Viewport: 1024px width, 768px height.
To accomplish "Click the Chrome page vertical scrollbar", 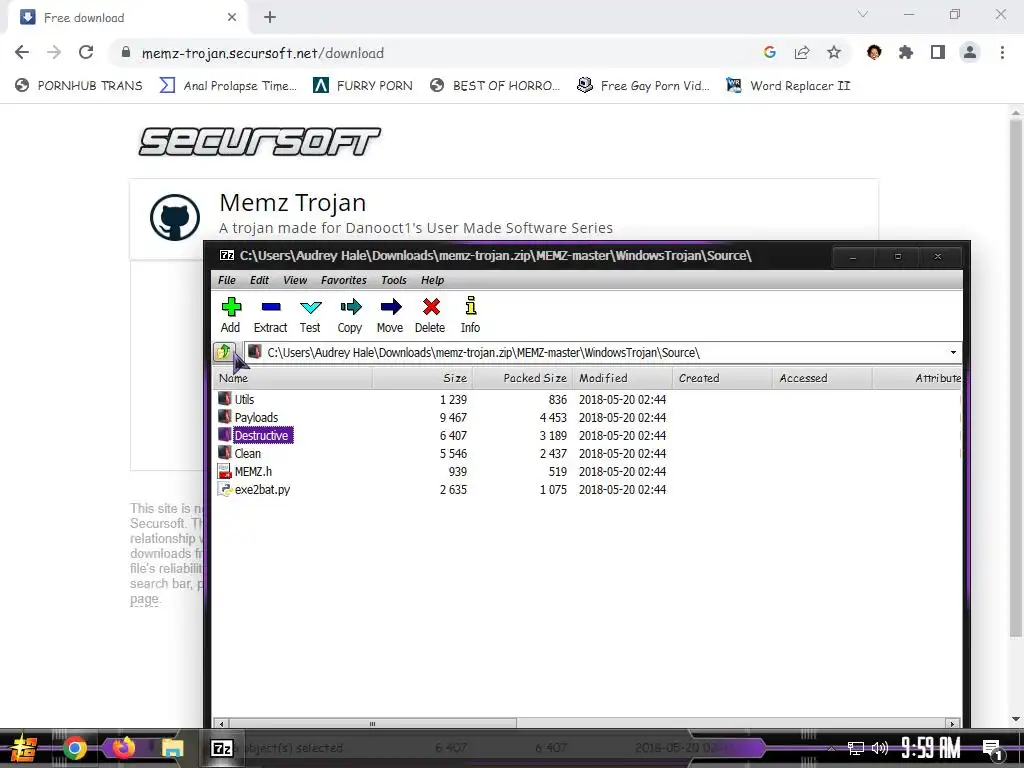I will click(1016, 379).
